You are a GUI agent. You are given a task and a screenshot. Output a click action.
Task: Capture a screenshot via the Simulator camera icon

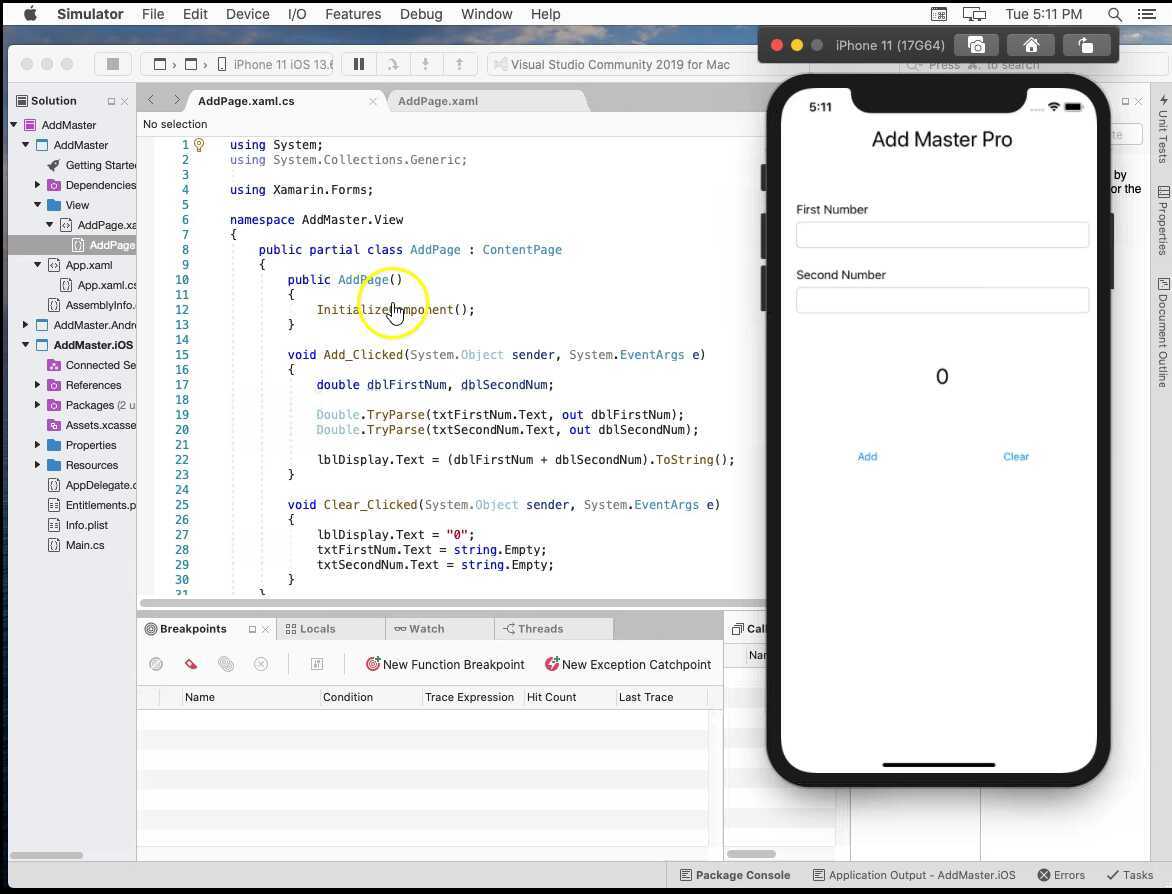pos(976,45)
